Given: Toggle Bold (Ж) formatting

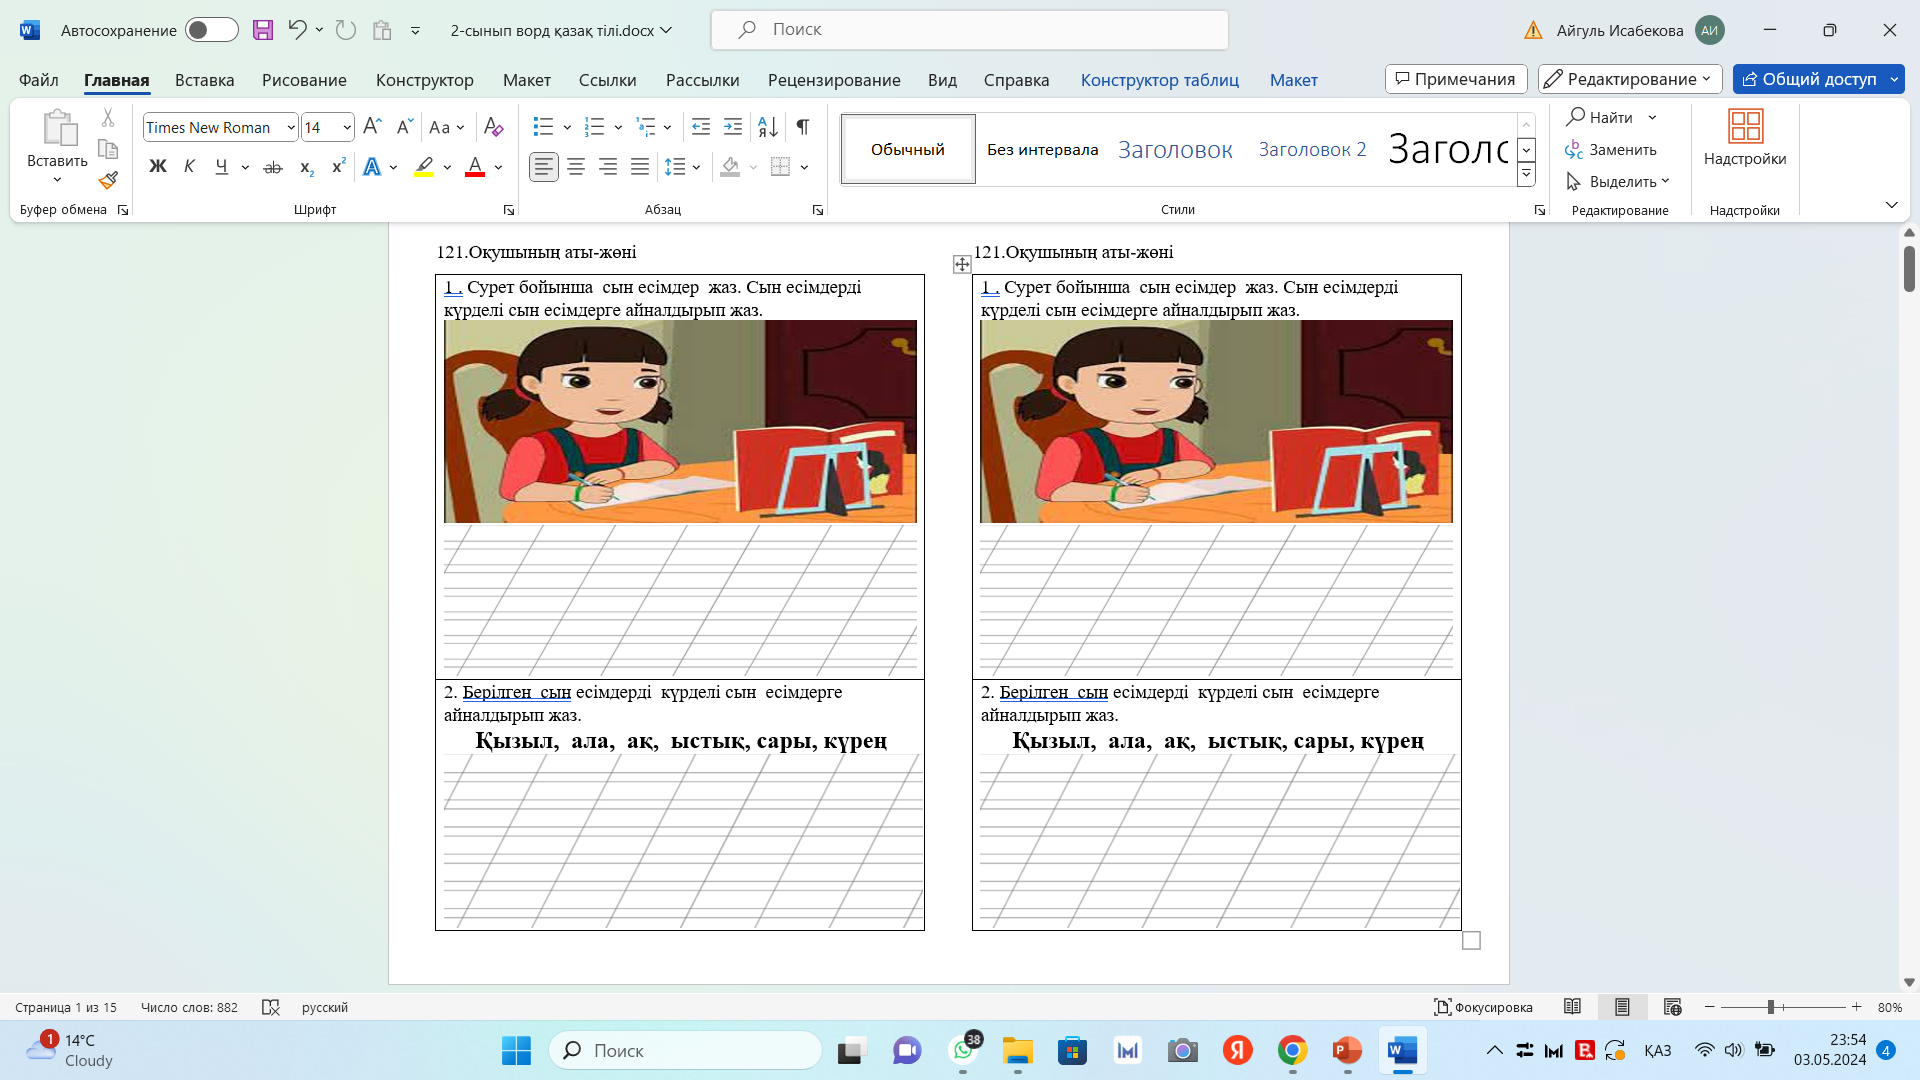Looking at the screenshot, I should 158,167.
